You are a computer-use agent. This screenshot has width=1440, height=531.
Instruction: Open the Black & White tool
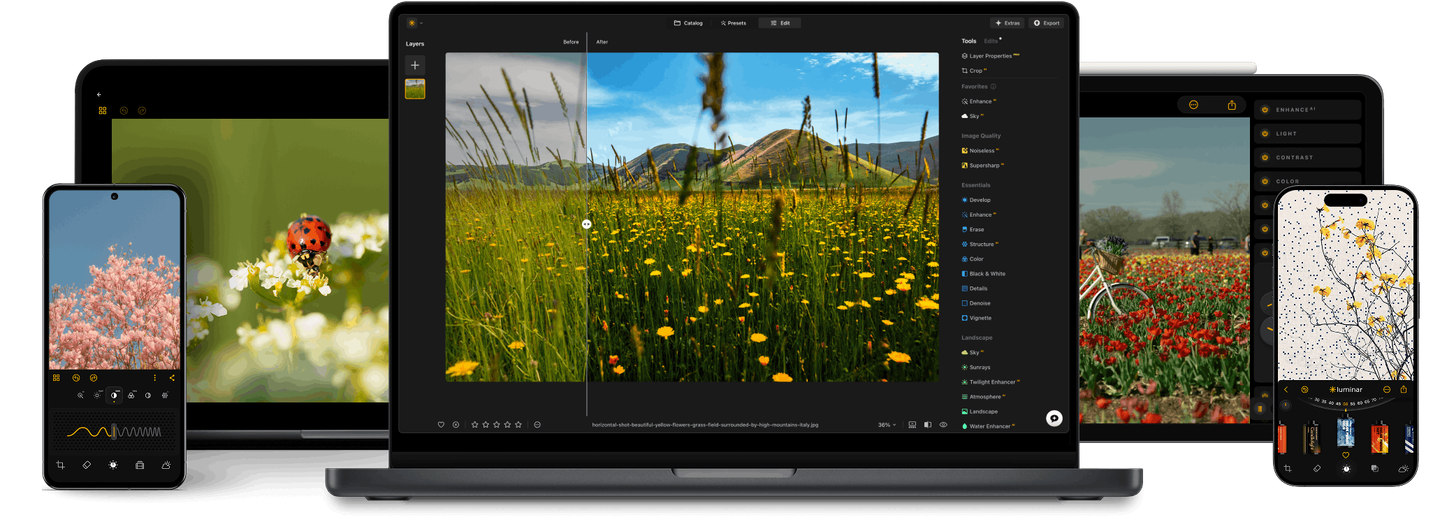click(x=984, y=274)
